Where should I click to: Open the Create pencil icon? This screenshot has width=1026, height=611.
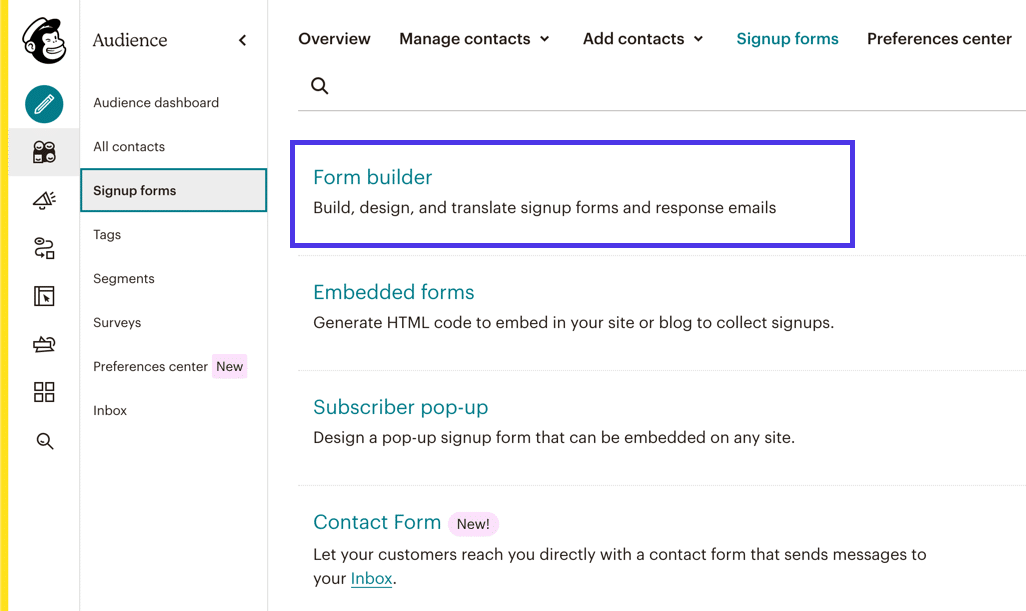(x=44, y=104)
